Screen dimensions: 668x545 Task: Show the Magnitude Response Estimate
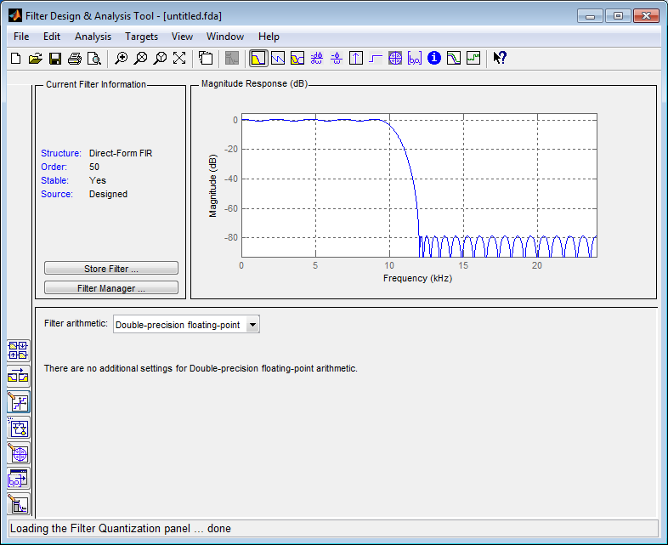pyautogui.click(x=454, y=58)
